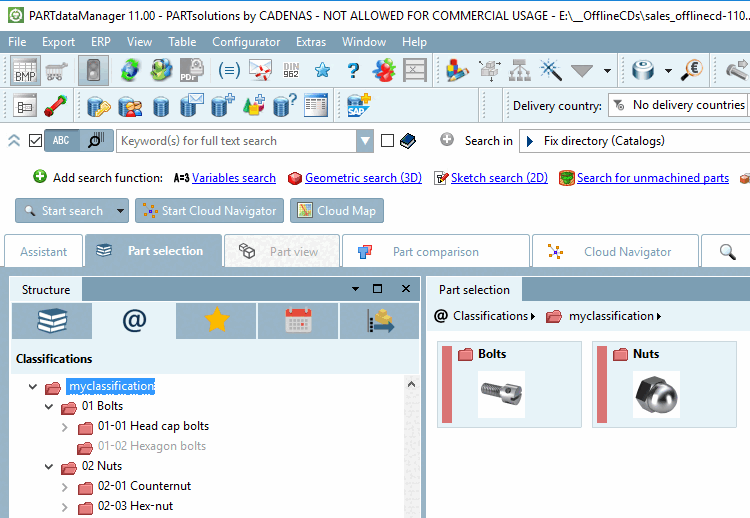Click the PDF lock datasheet icon
The image size is (750, 518).
click(x=191, y=71)
